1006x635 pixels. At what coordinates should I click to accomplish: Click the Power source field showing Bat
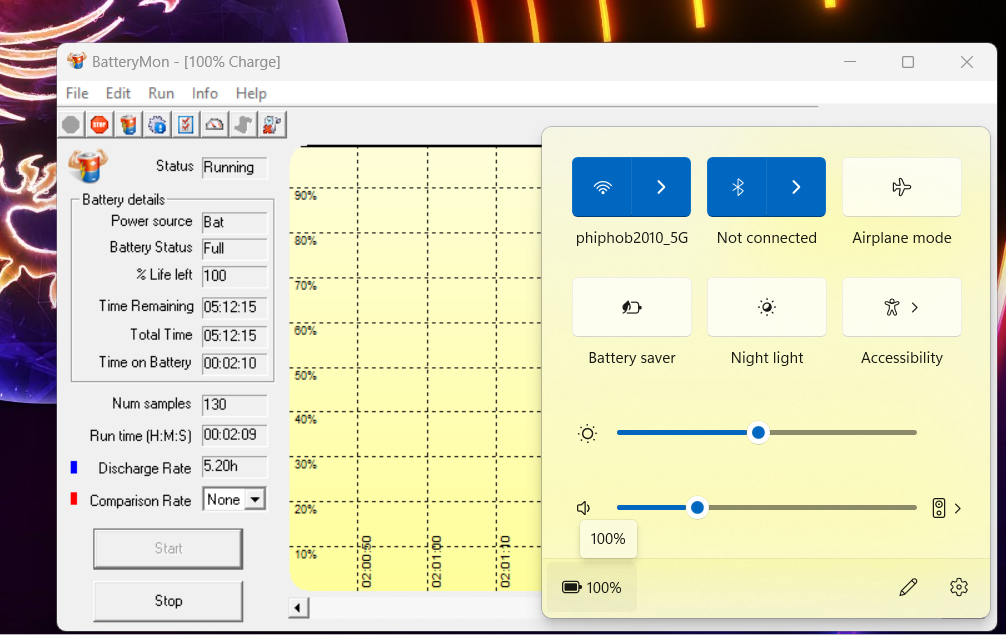click(234, 222)
